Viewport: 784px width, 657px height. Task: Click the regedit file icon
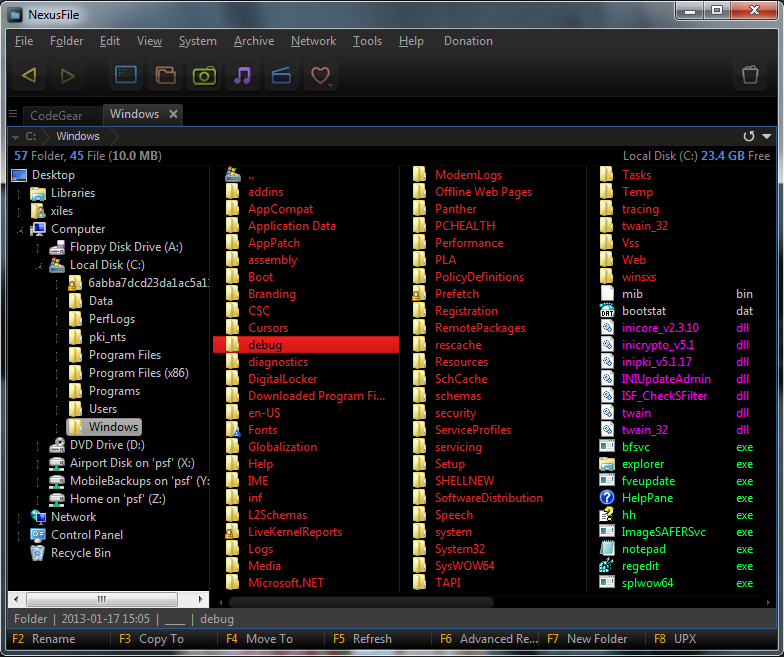606,566
